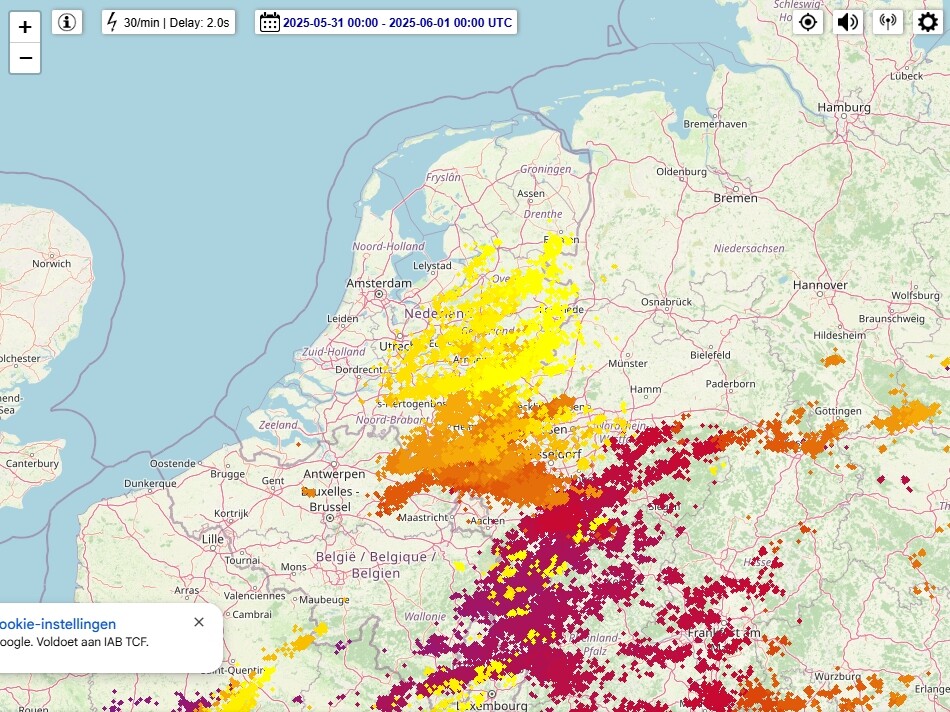Click the lightning bolt strike rate icon
This screenshot has height=712, width=950.
111,22
